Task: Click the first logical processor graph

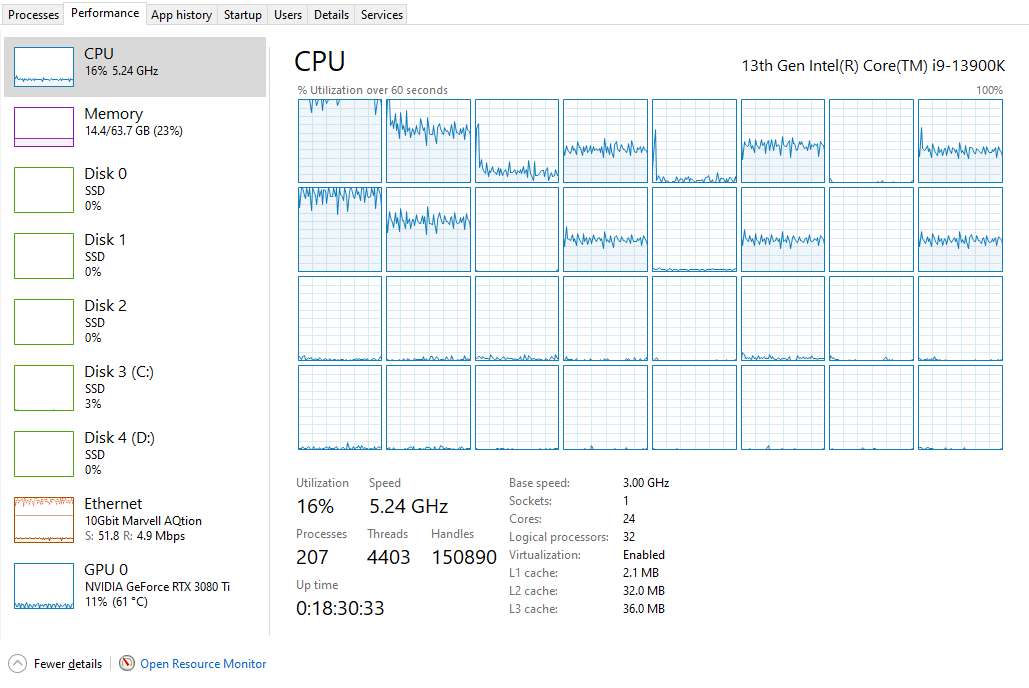Action: 339,140
